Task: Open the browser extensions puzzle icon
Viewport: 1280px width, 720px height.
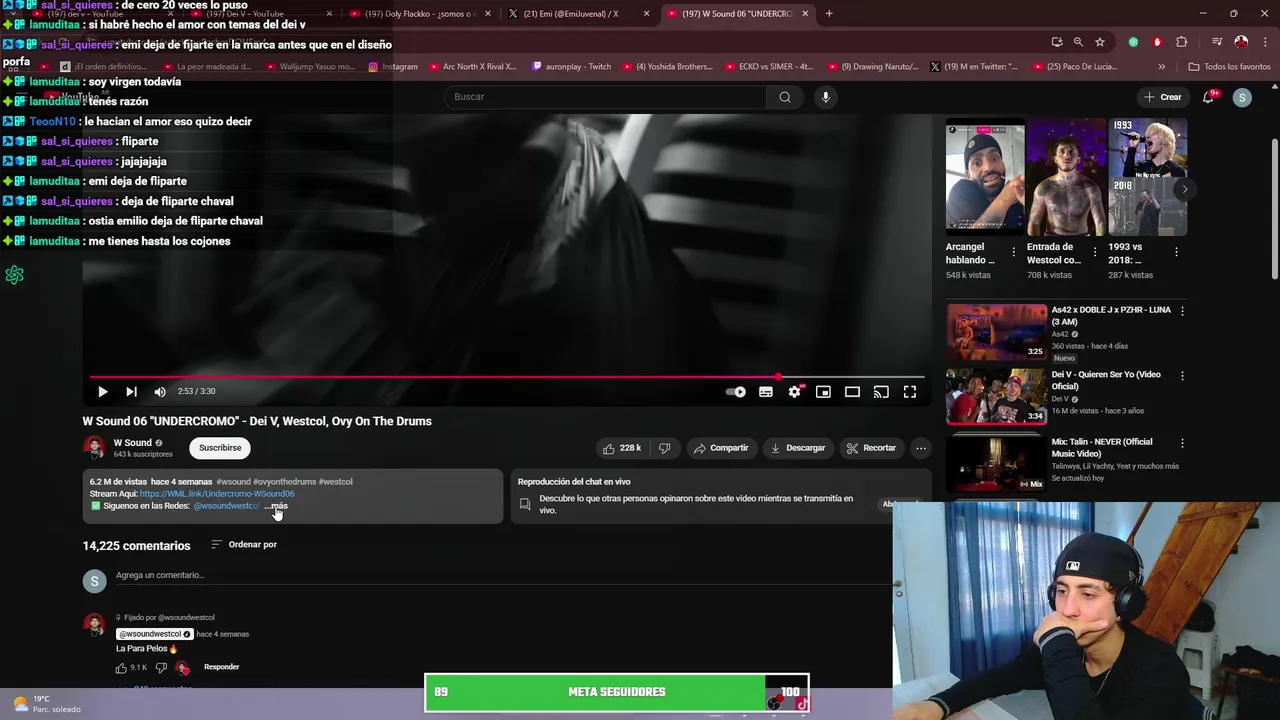Action: pos(1182,42)
